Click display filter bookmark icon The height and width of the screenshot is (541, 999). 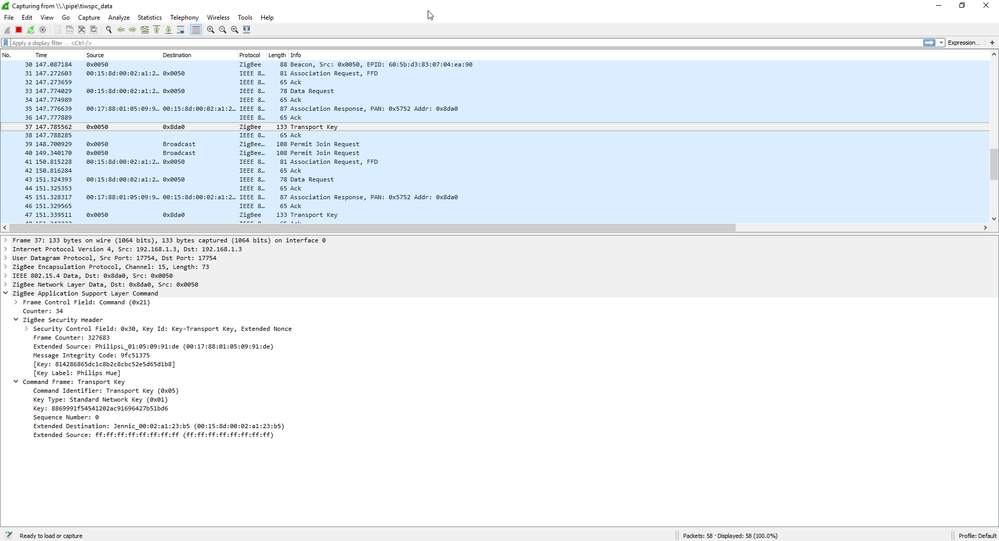pyautogui.click(x=6, y=43)
